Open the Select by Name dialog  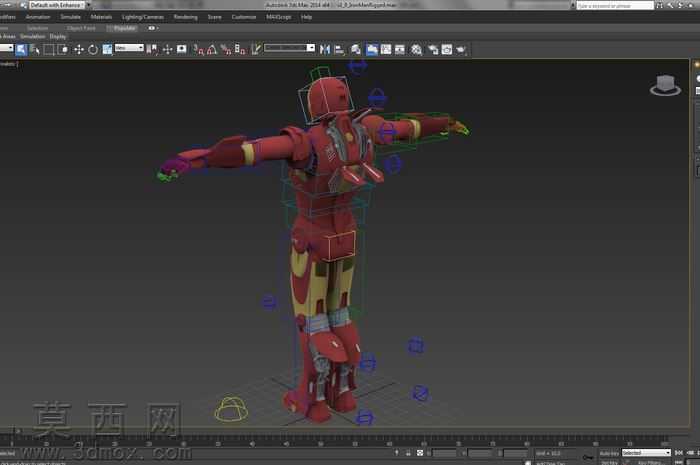pos(35,50)
